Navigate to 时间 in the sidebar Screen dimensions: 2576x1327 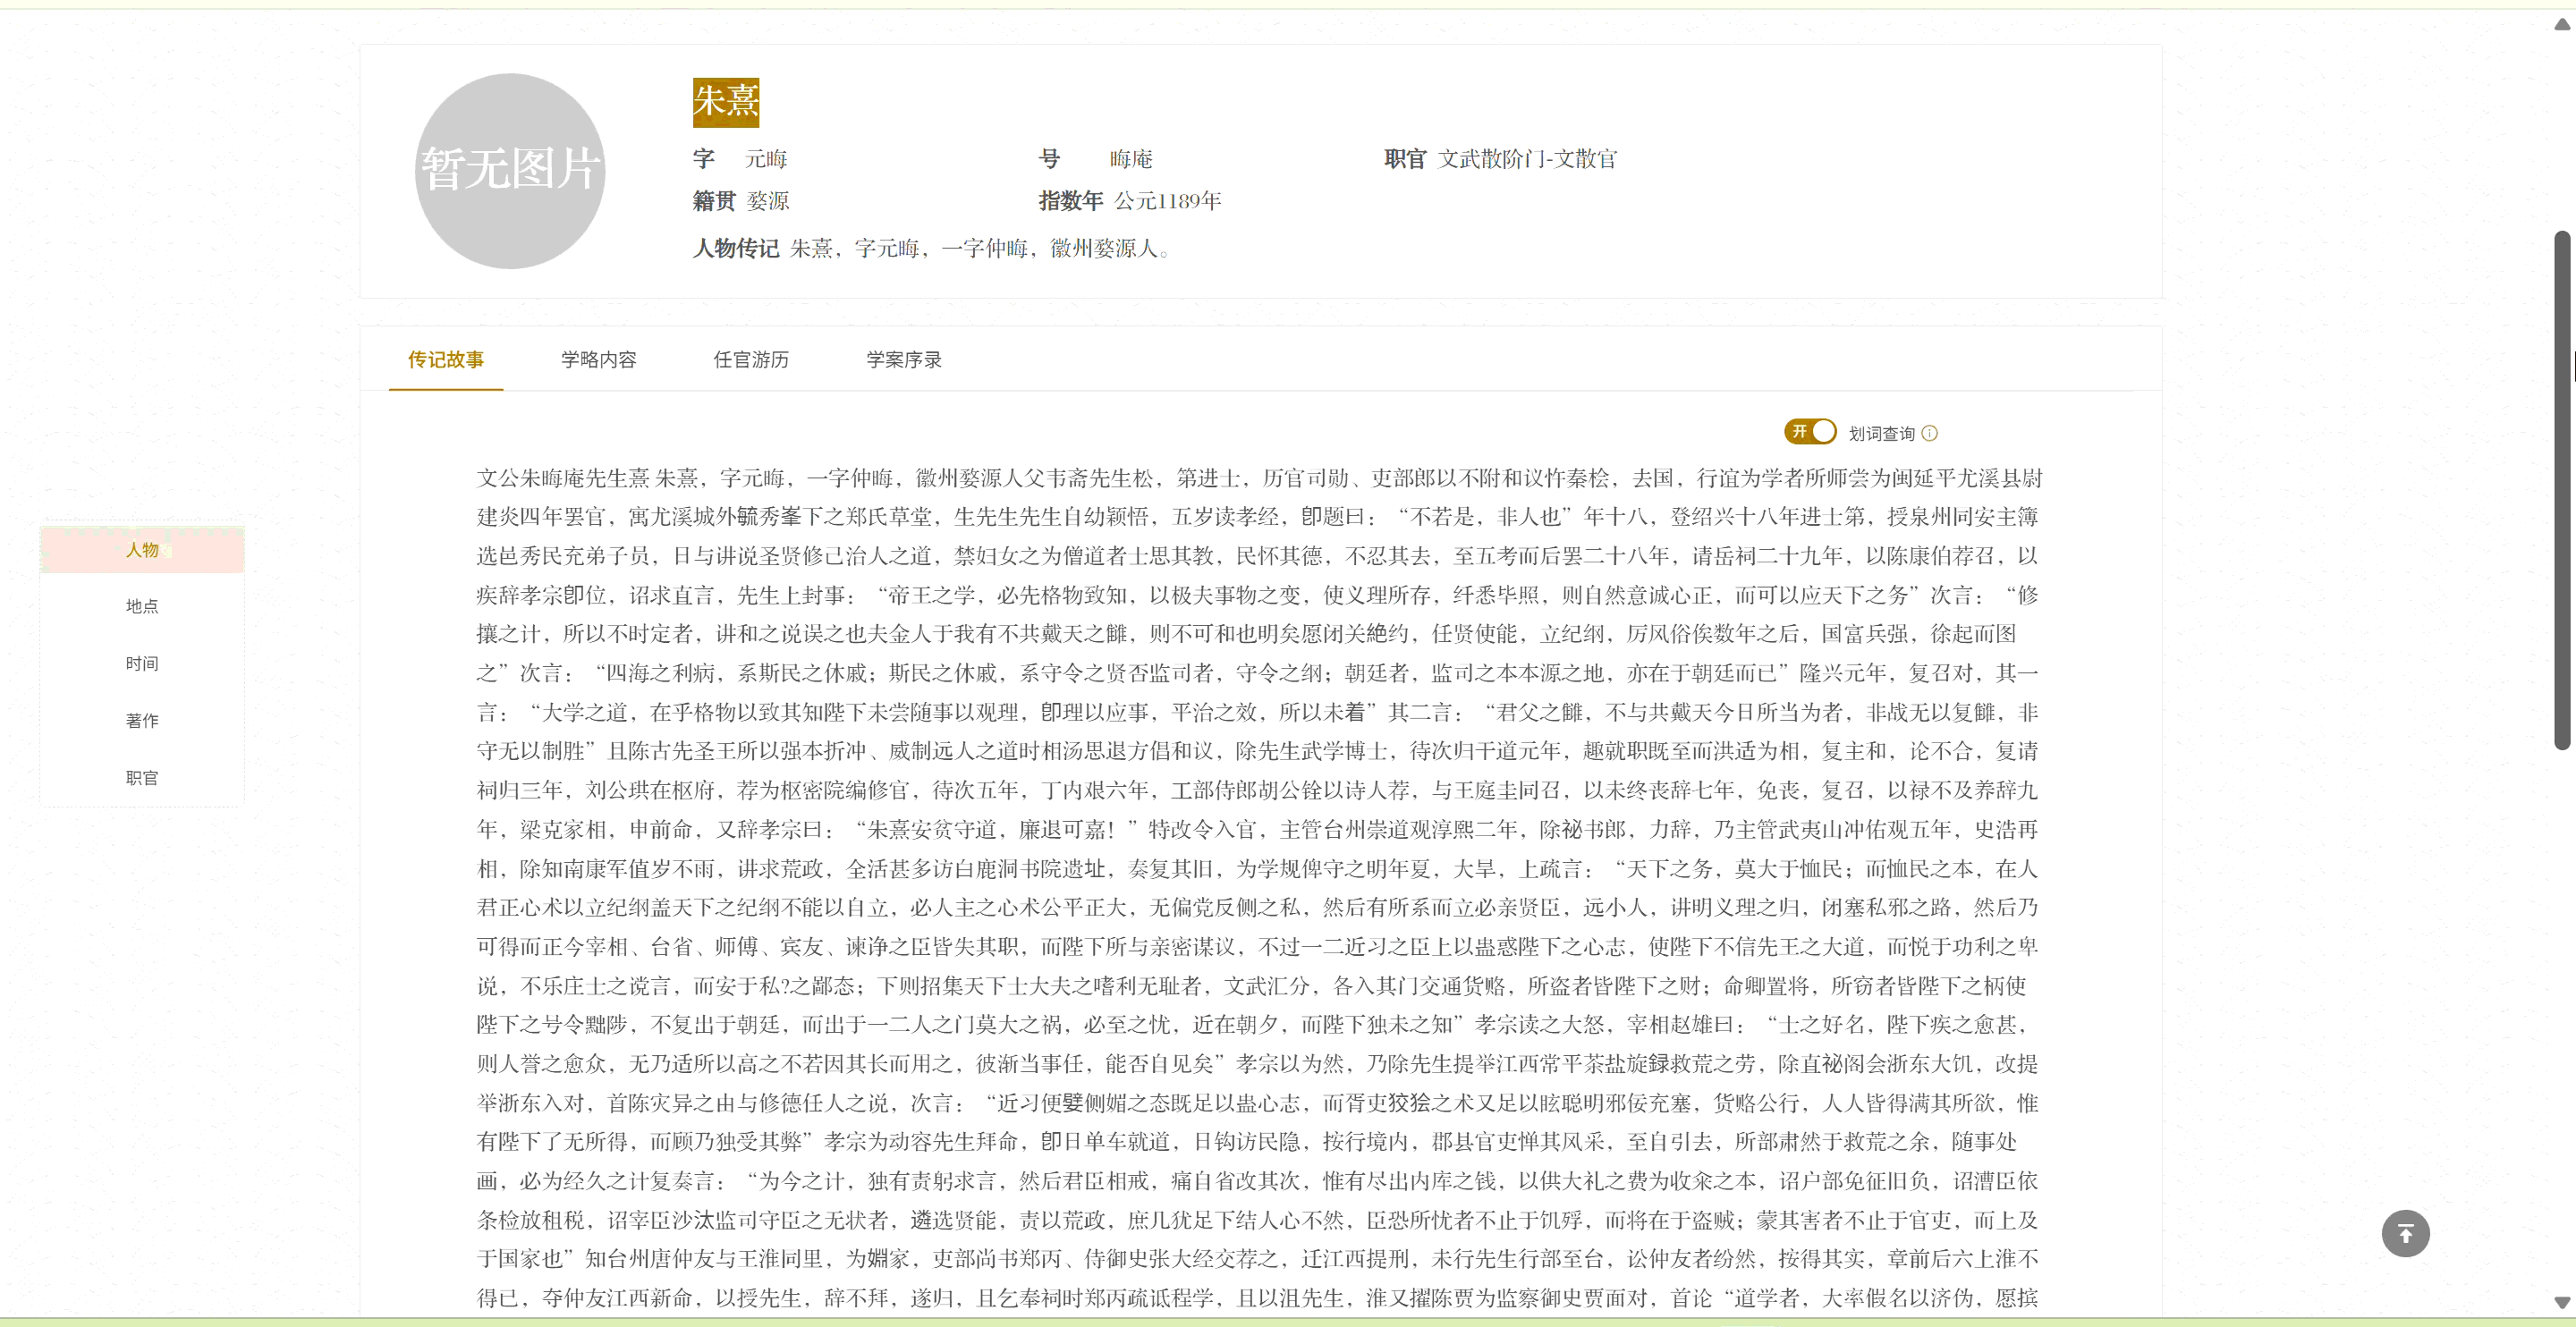click(141, 663)
